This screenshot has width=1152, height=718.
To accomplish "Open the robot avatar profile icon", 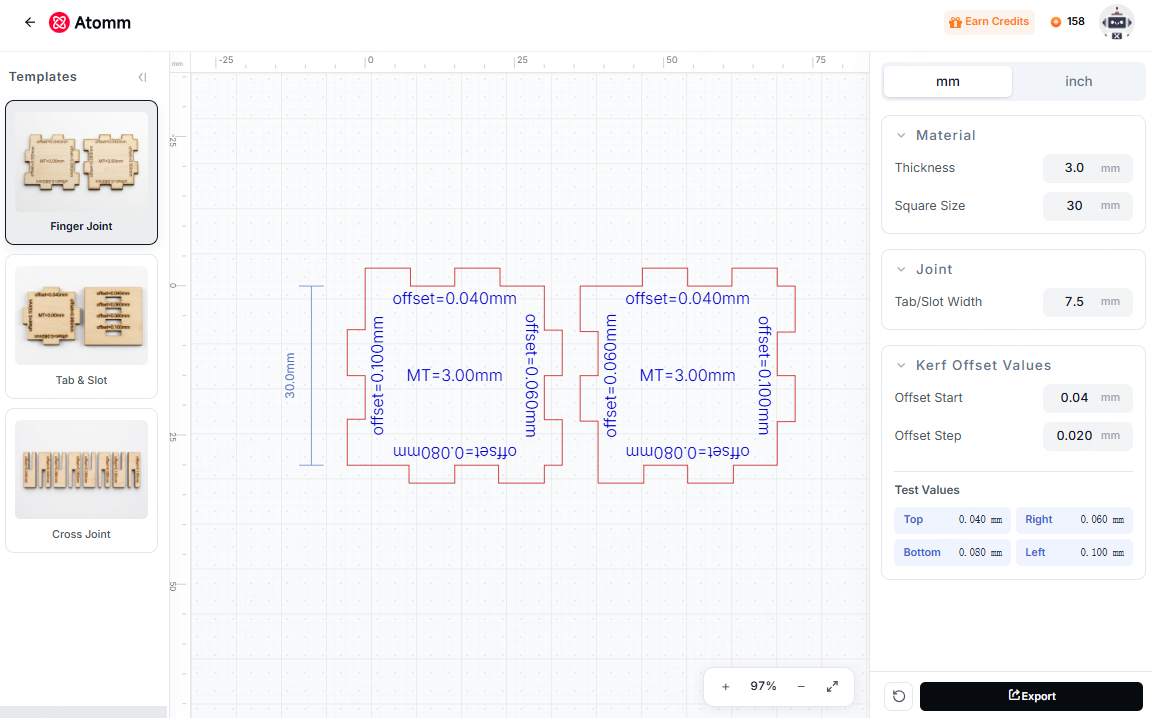I will pyautogui.click(x=1116, y=22).
